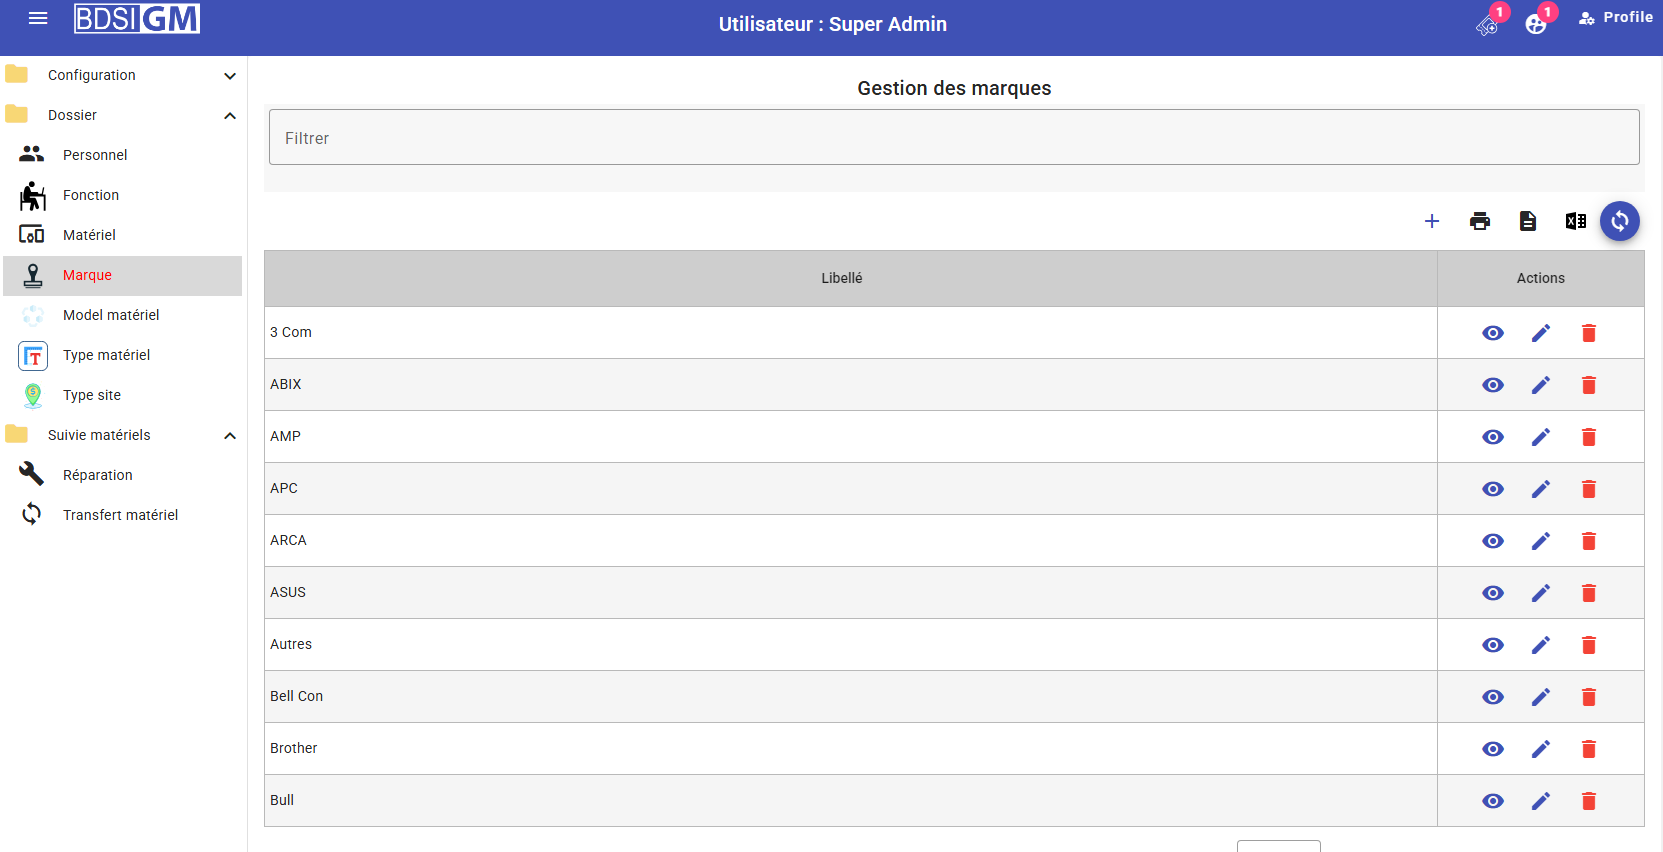Edit the Bell Con row
This screenshot has height=852, width=1663.
1541,697
